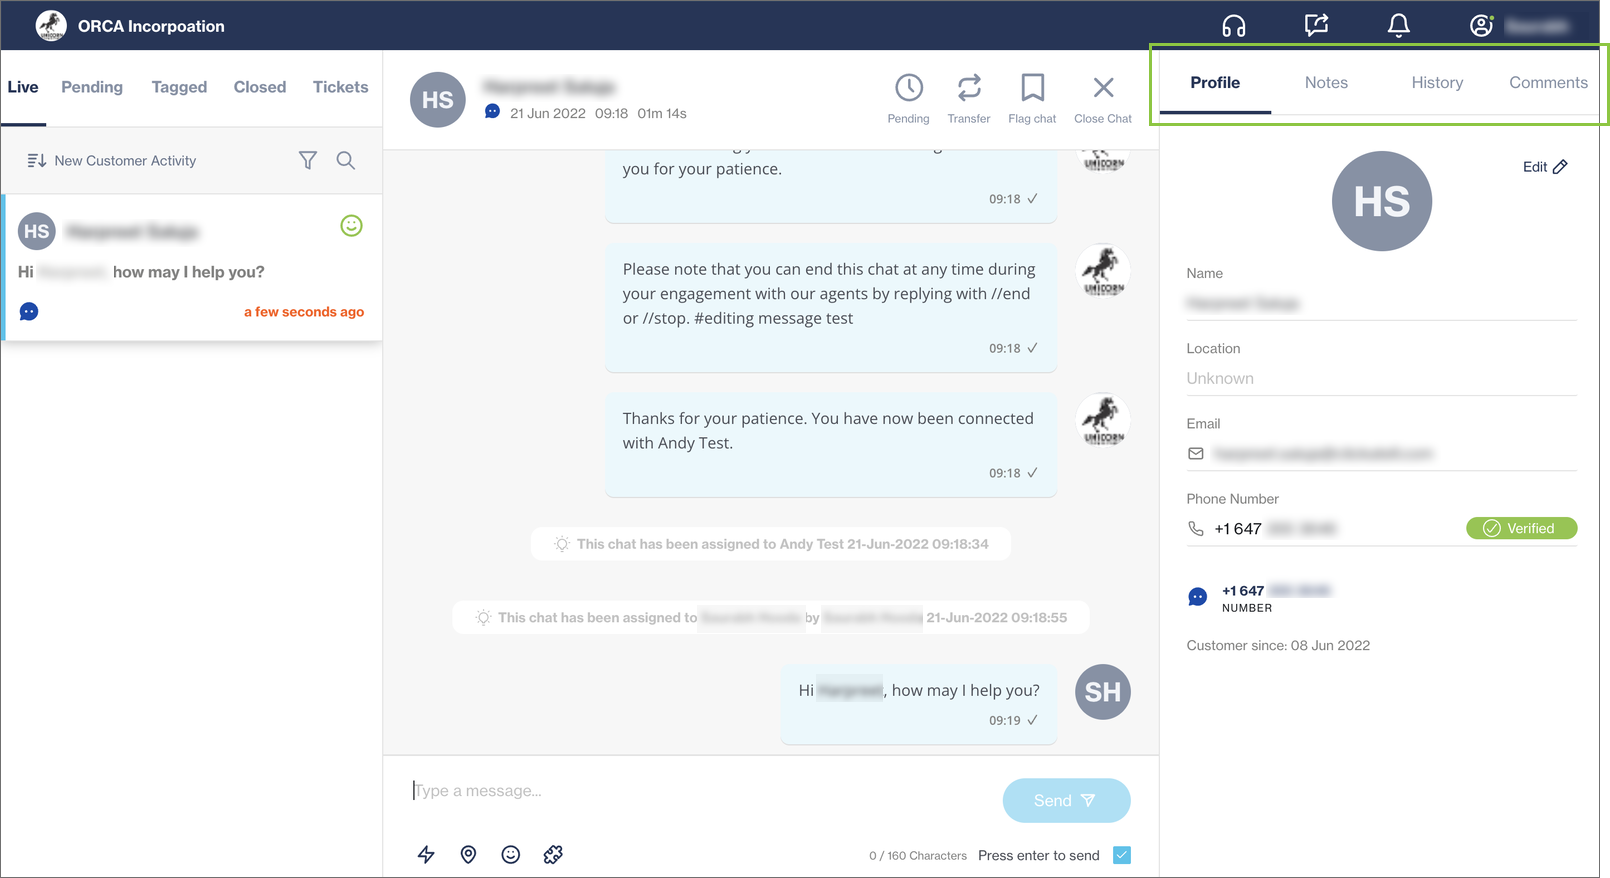
Task: Click the Type a message field
Action: click(700, 791)
